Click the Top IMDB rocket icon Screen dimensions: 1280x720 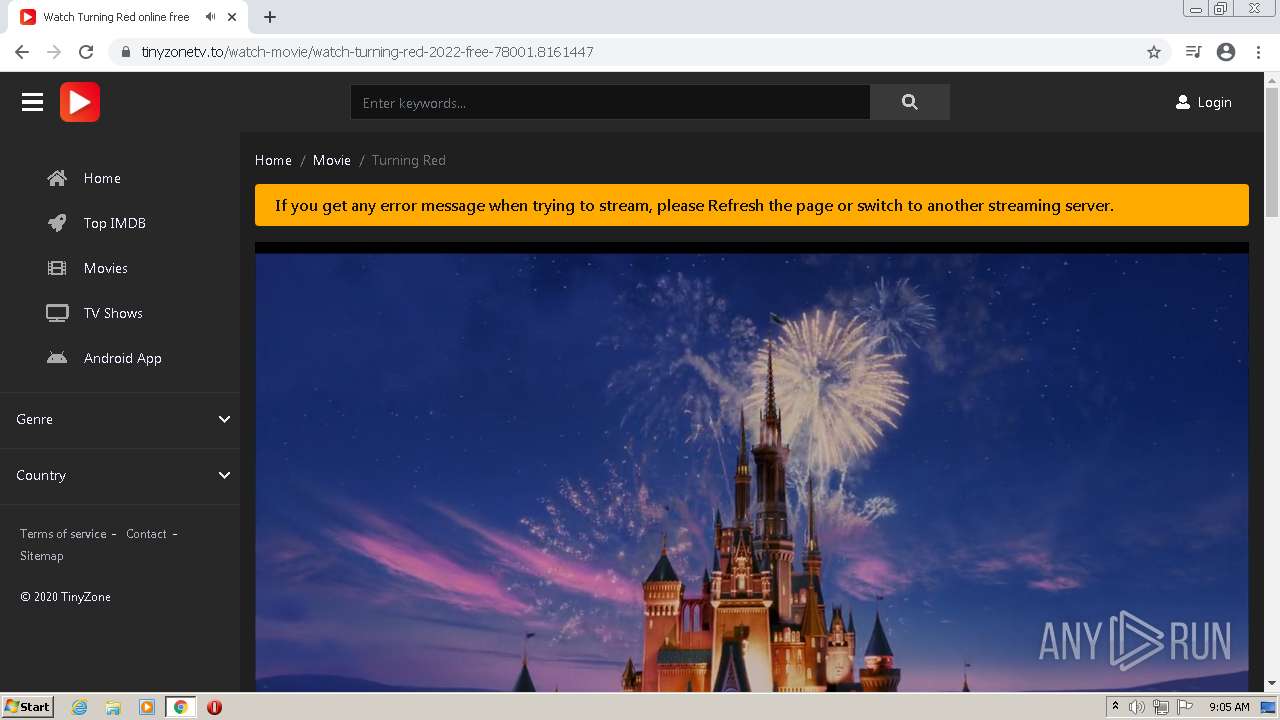point(57,223)
